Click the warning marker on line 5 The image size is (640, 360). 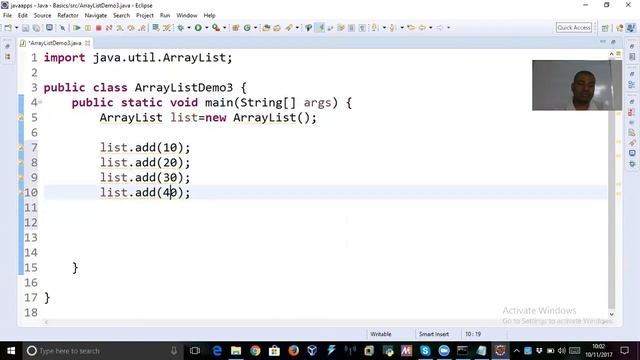click(21, 118)
